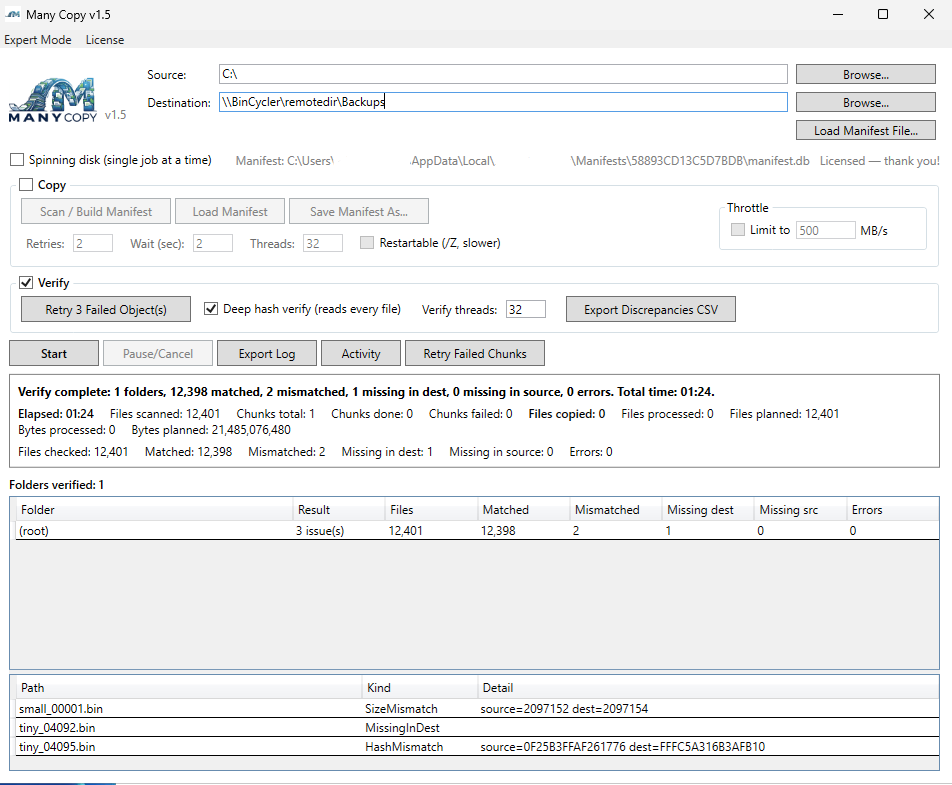This screenshot has height=785, width=952.
Task: Browse for the Source folder
Action: 865,75
